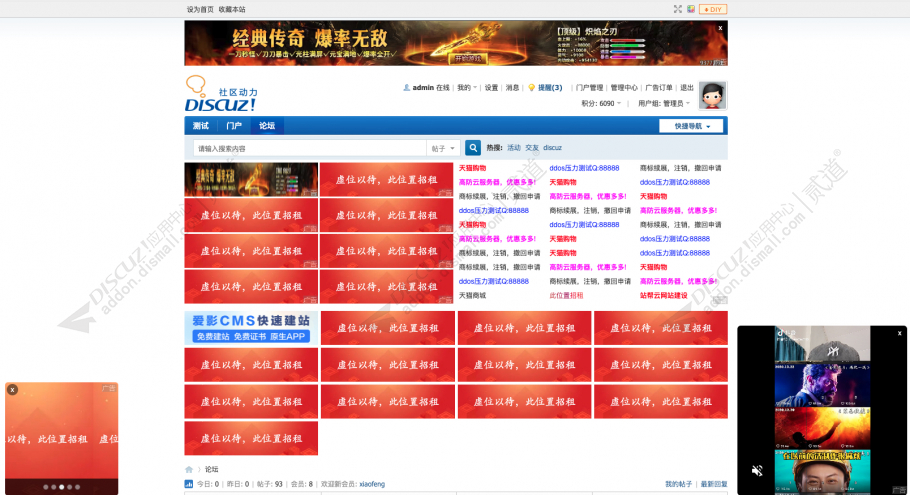The width and height of the screenshot is (910, 495).
Task: Click the forum home icon in breadcrumb
Action: [x=189, y=469]
